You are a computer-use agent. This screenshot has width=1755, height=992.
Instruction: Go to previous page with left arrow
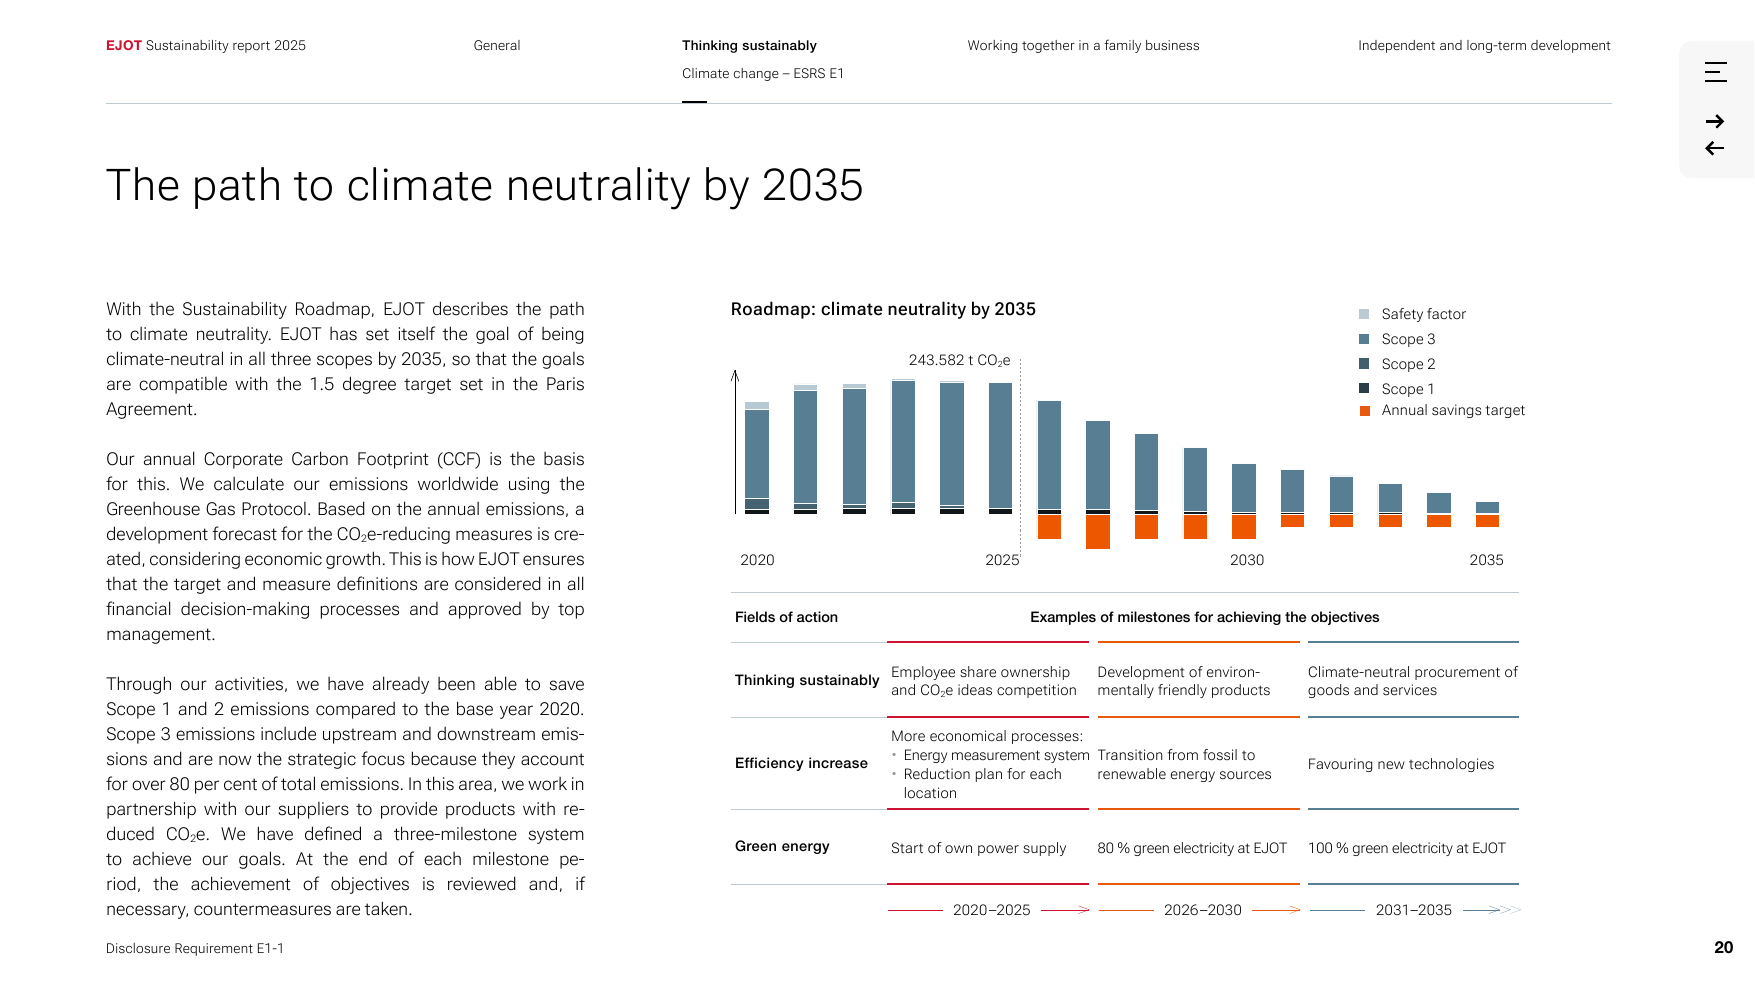1715,148
